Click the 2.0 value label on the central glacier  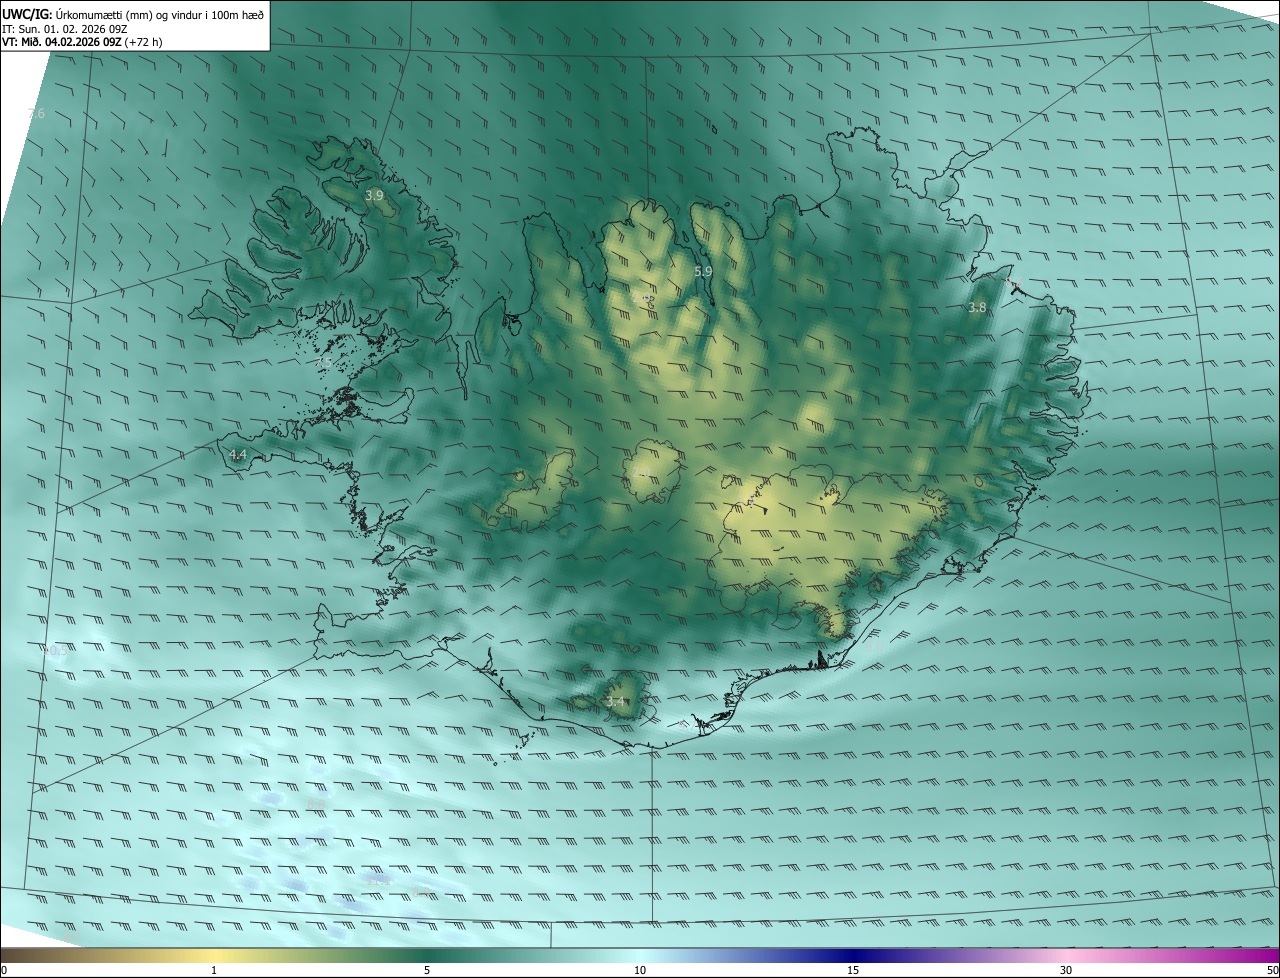641,472
